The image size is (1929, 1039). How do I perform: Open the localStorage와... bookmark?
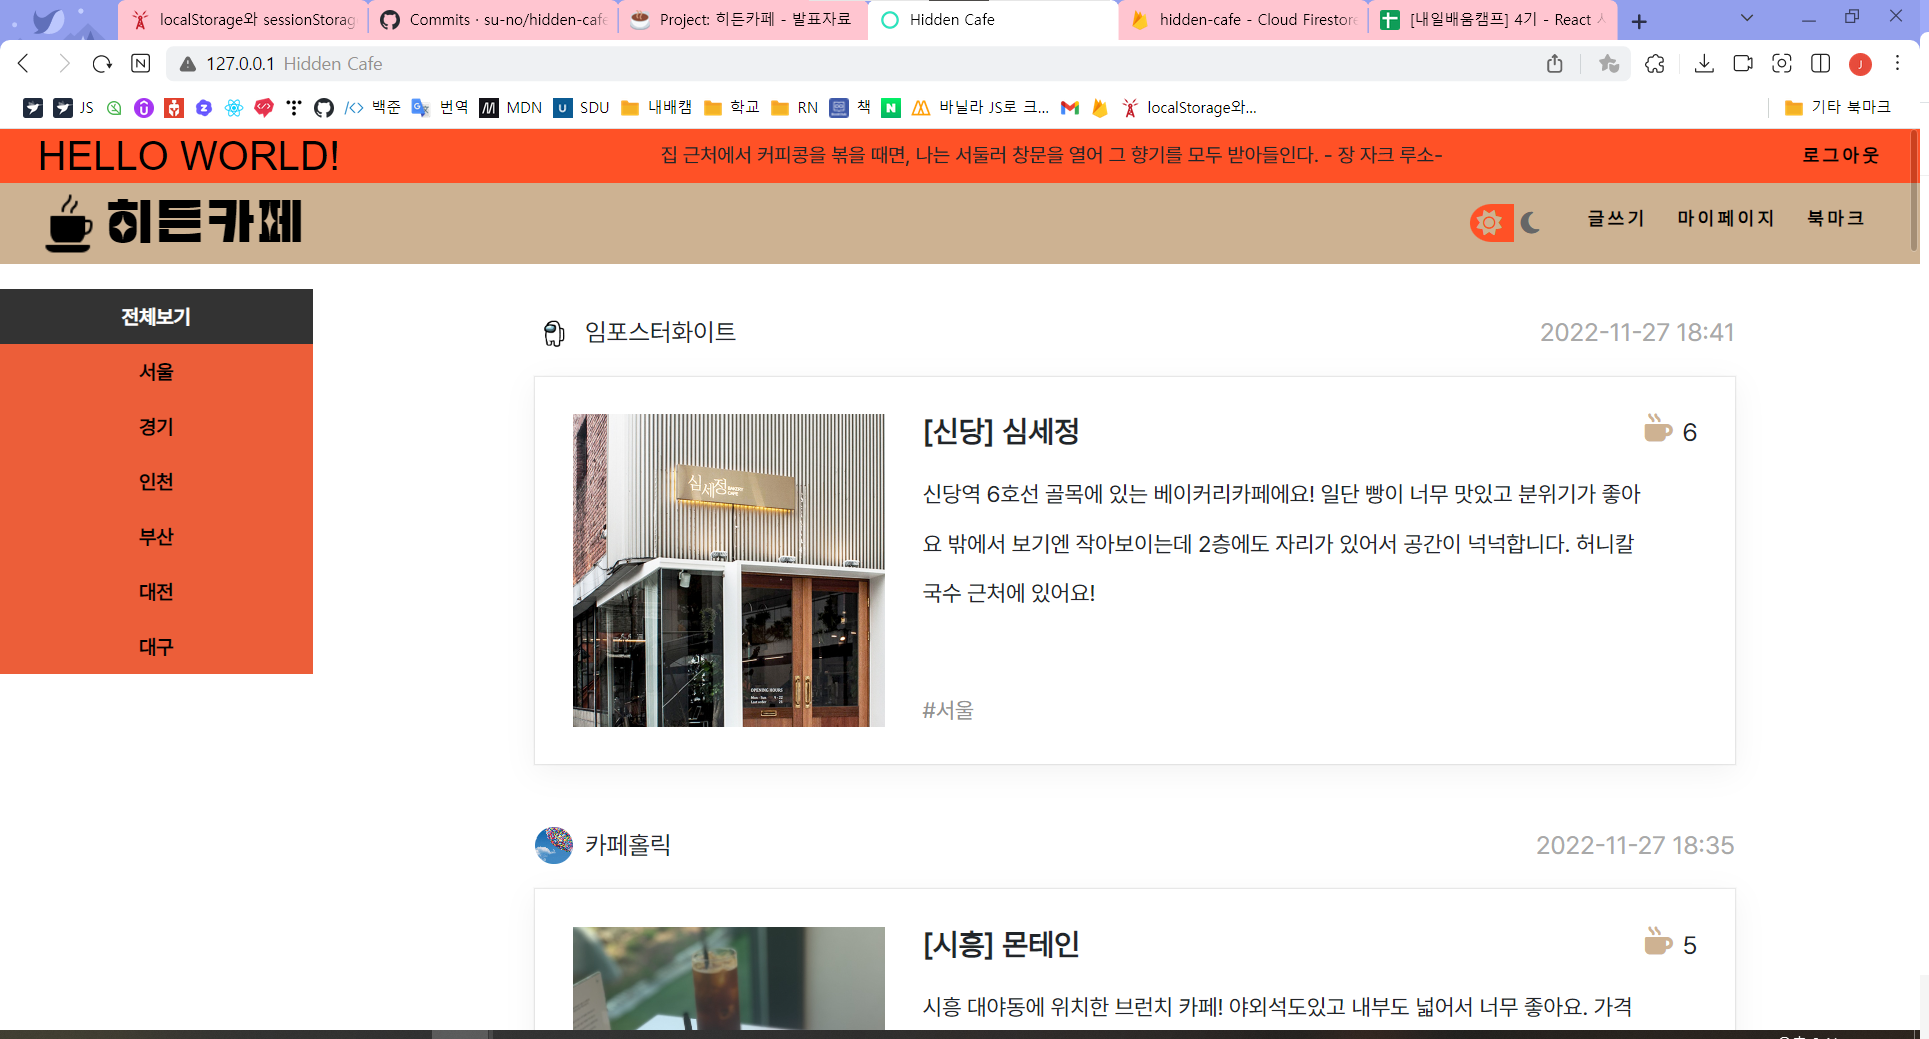pos(1188,108)
